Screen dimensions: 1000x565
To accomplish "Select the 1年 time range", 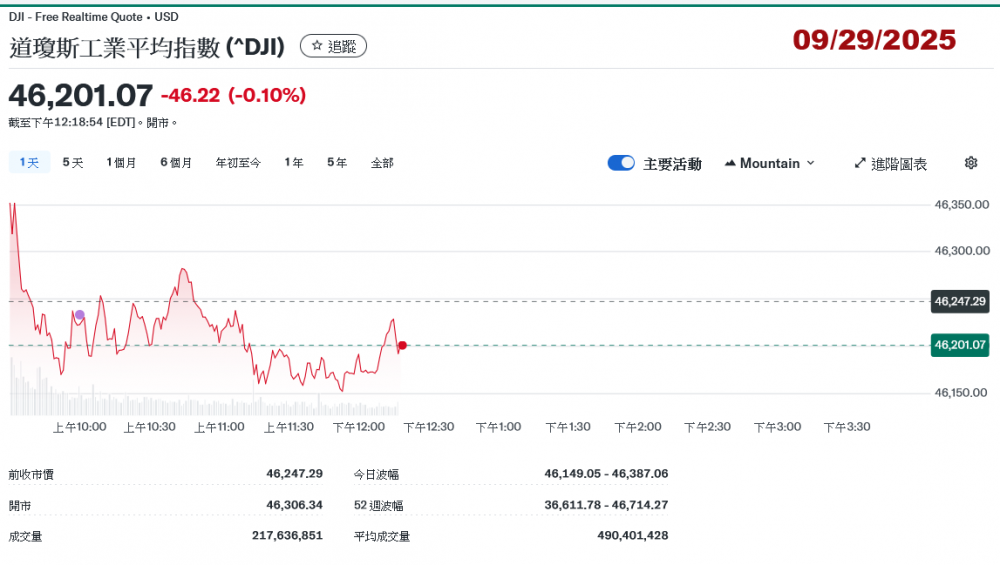I will pyautogui.click(x=294, y=162).
